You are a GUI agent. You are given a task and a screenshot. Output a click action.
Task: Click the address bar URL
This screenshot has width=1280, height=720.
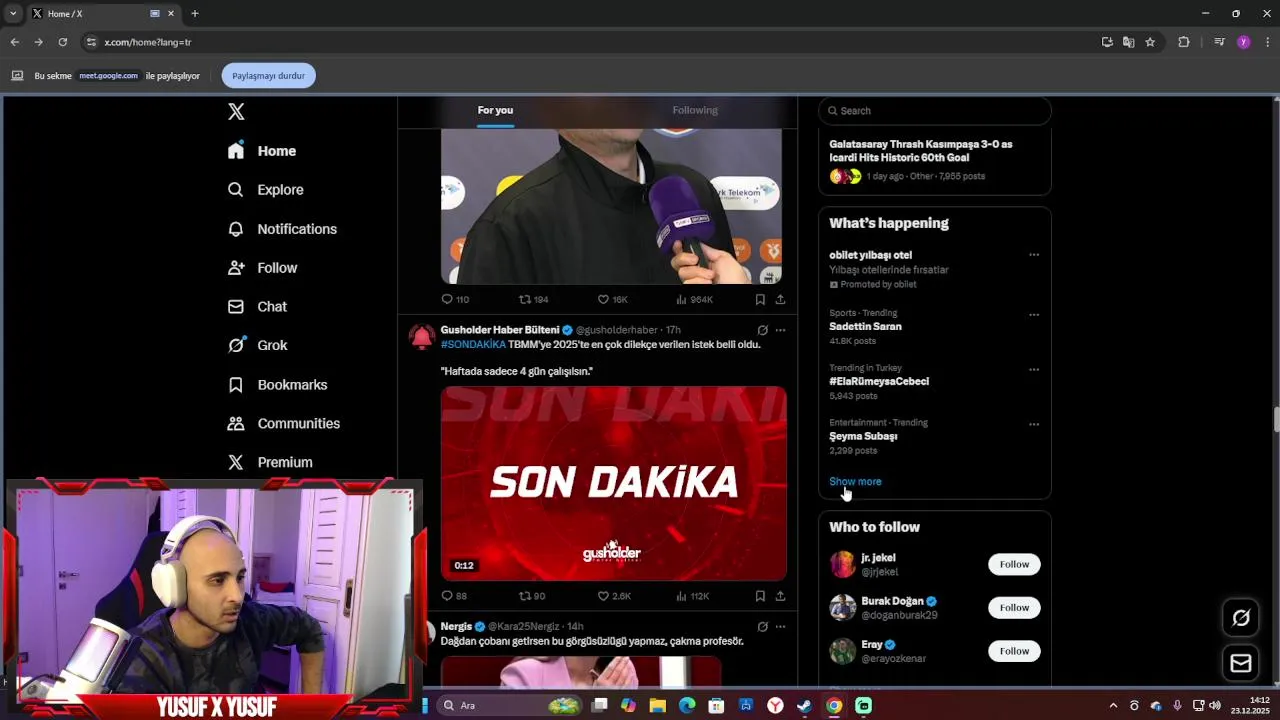(x=148, y=42)
